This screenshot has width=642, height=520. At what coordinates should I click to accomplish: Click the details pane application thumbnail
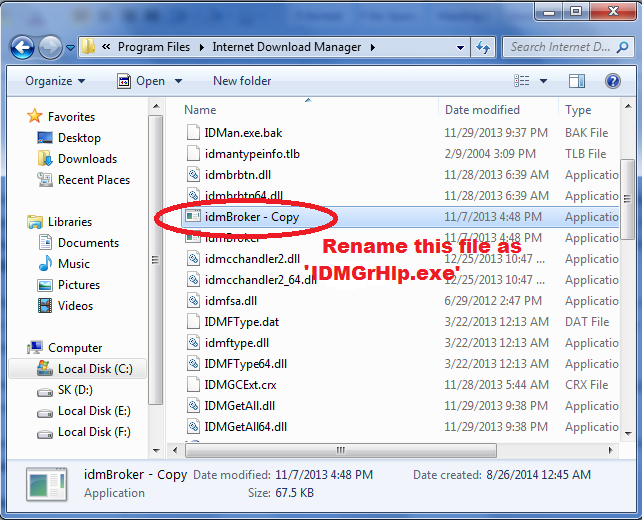pyautogui.click(x=47, y=484)
